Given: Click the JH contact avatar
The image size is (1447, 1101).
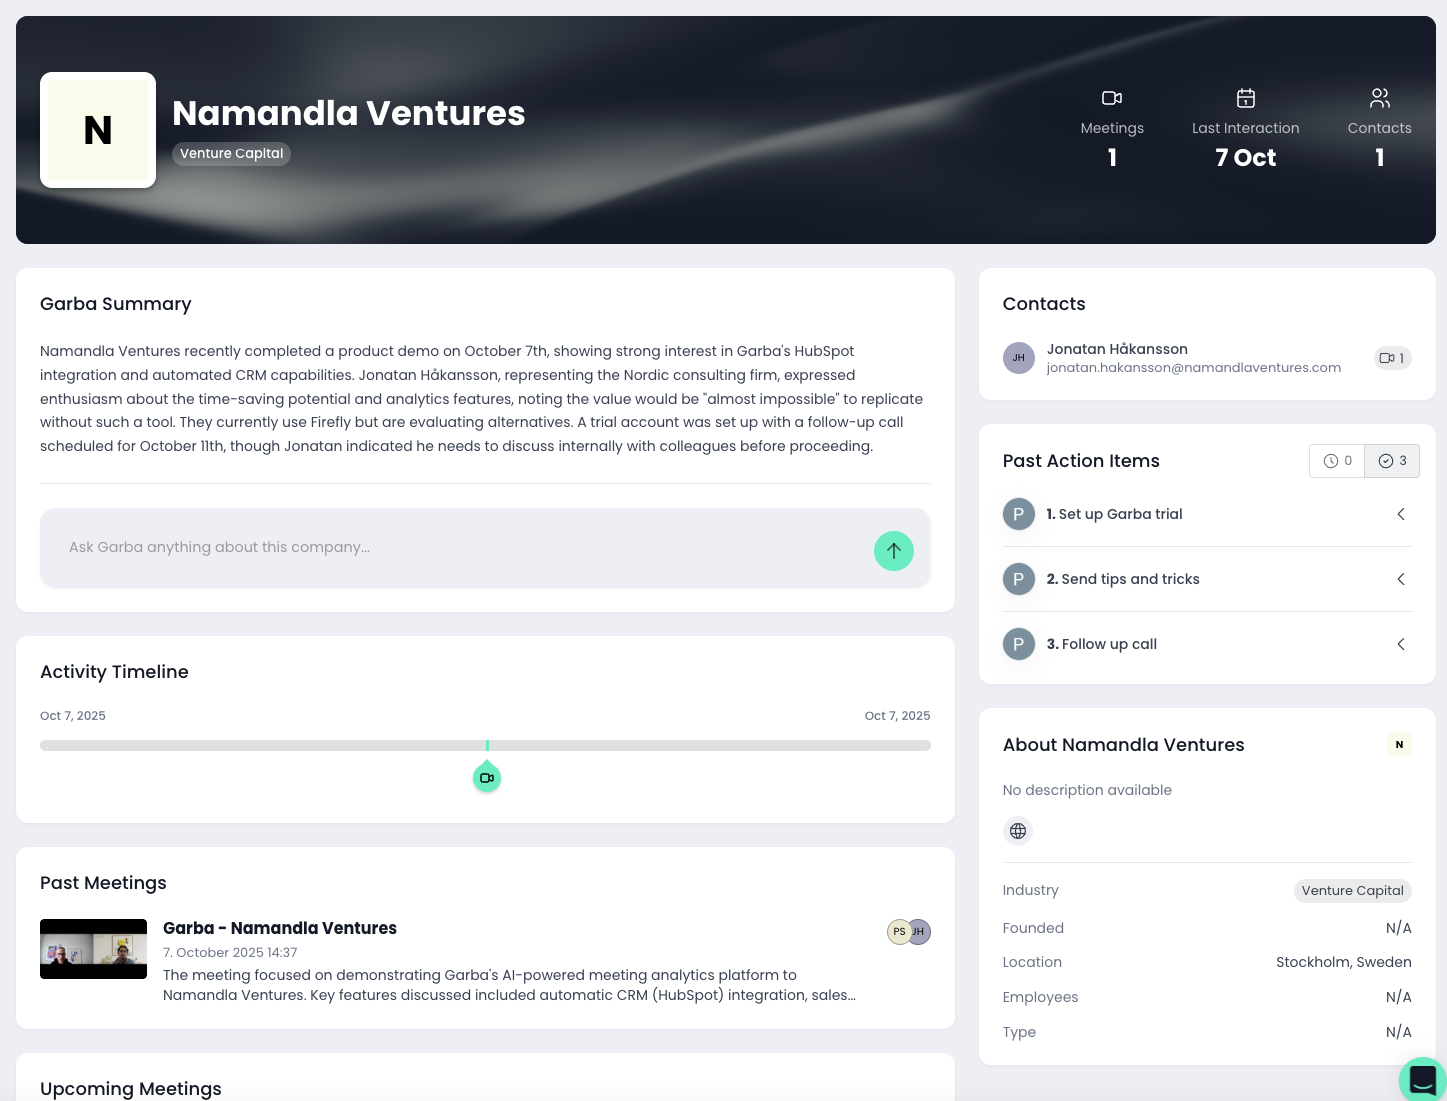Looking at the screenshot, I should click(x=1018, y=358).
